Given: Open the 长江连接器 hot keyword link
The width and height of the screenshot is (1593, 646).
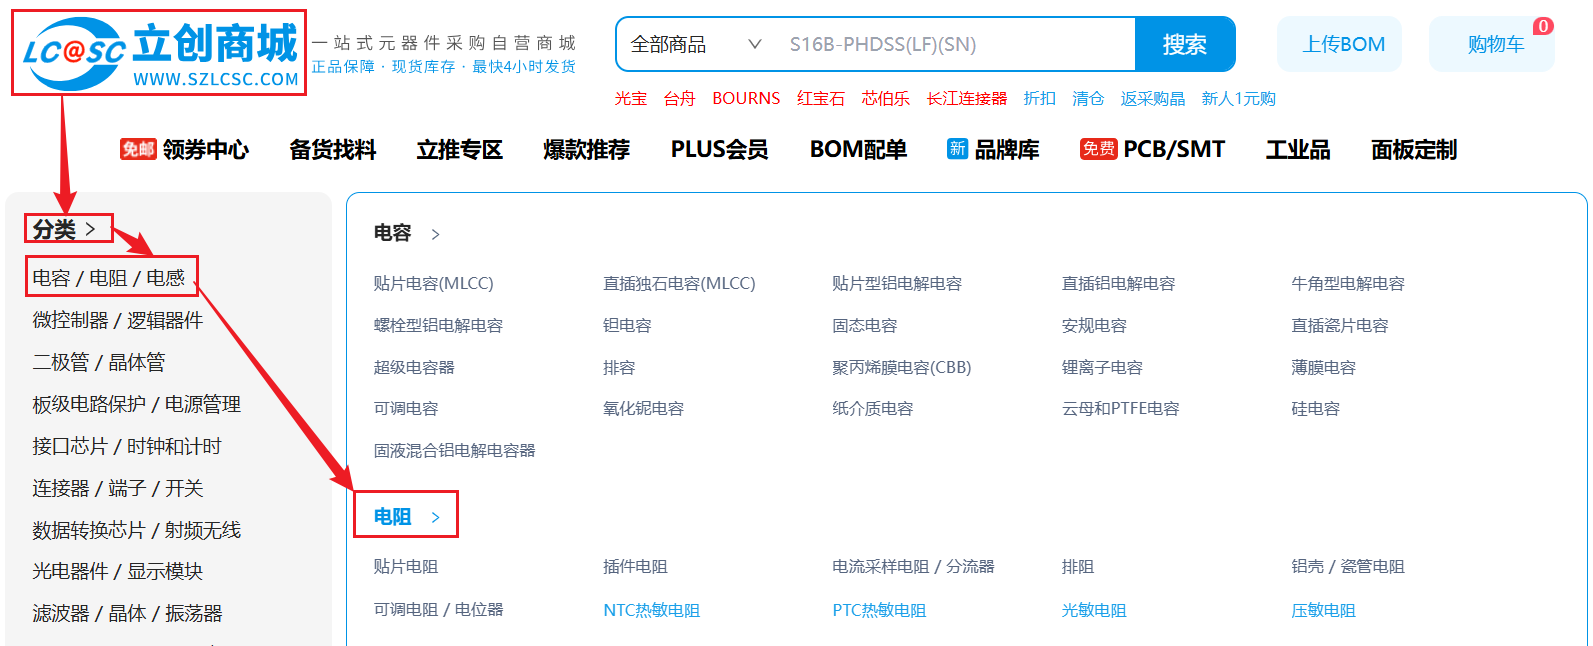Looking at the screenshot, I should (967, 98).
